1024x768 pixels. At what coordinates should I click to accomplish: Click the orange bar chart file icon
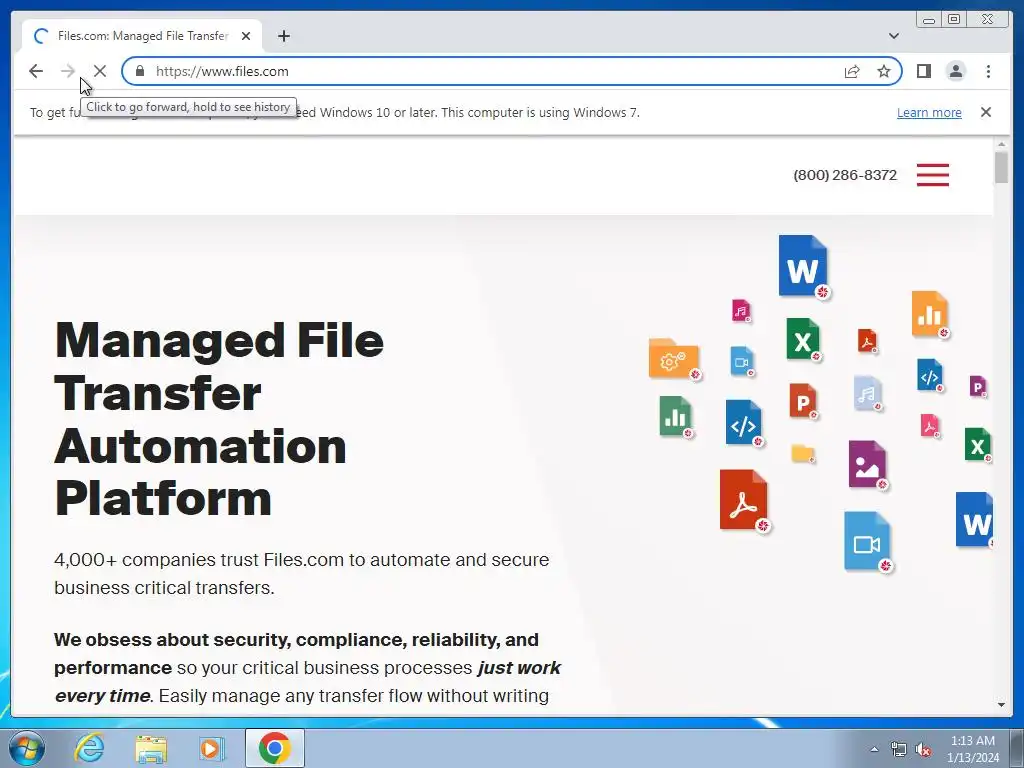point(930,314)
